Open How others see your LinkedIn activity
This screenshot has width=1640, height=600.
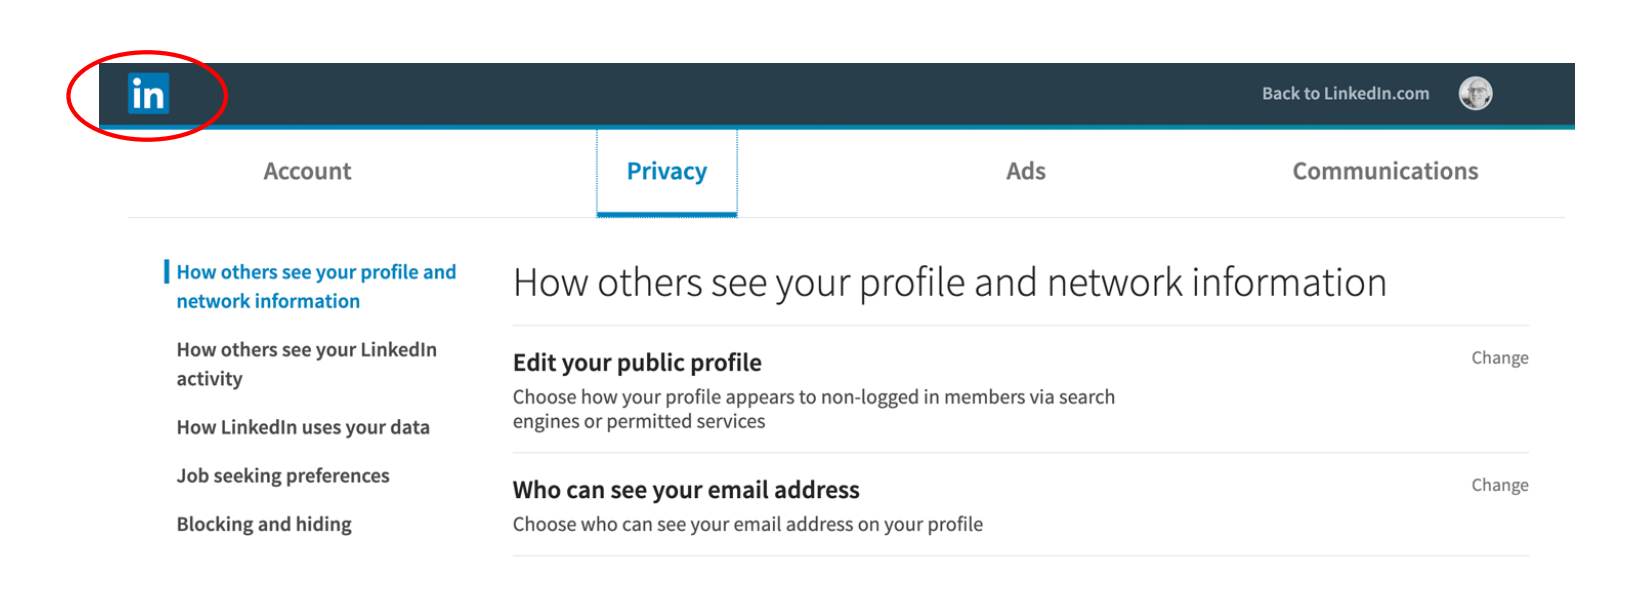pos(306,364)
